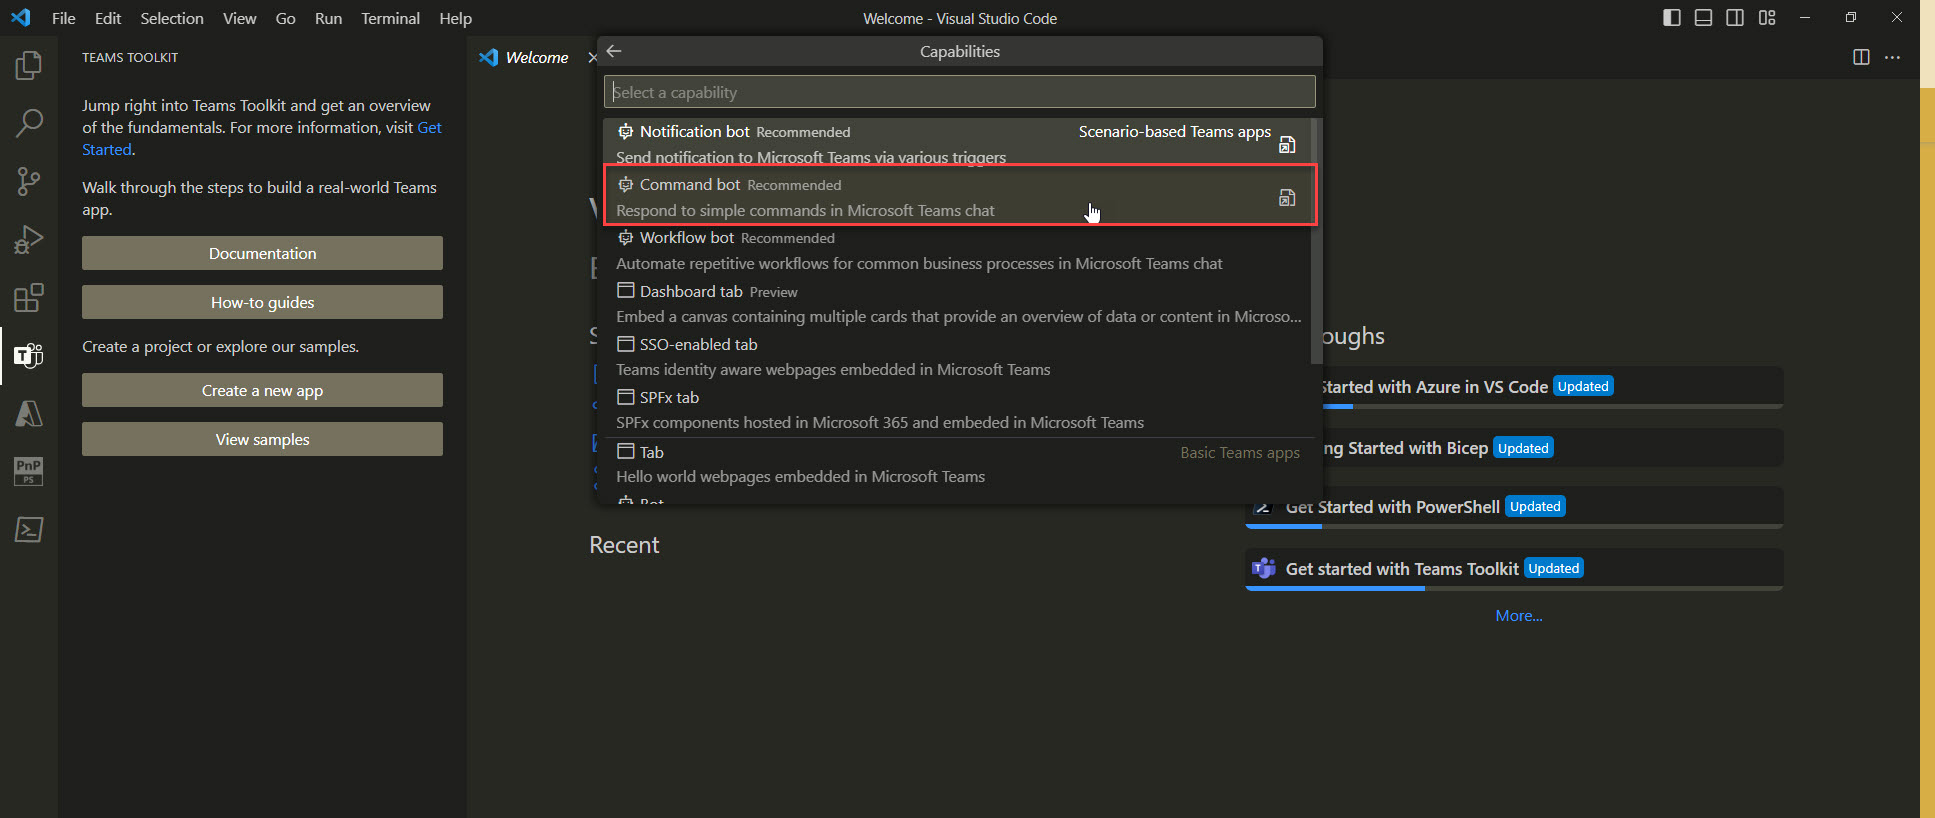Split the editor right
This screenshot has width=1935, height=818.
(x=1861, y=58)
